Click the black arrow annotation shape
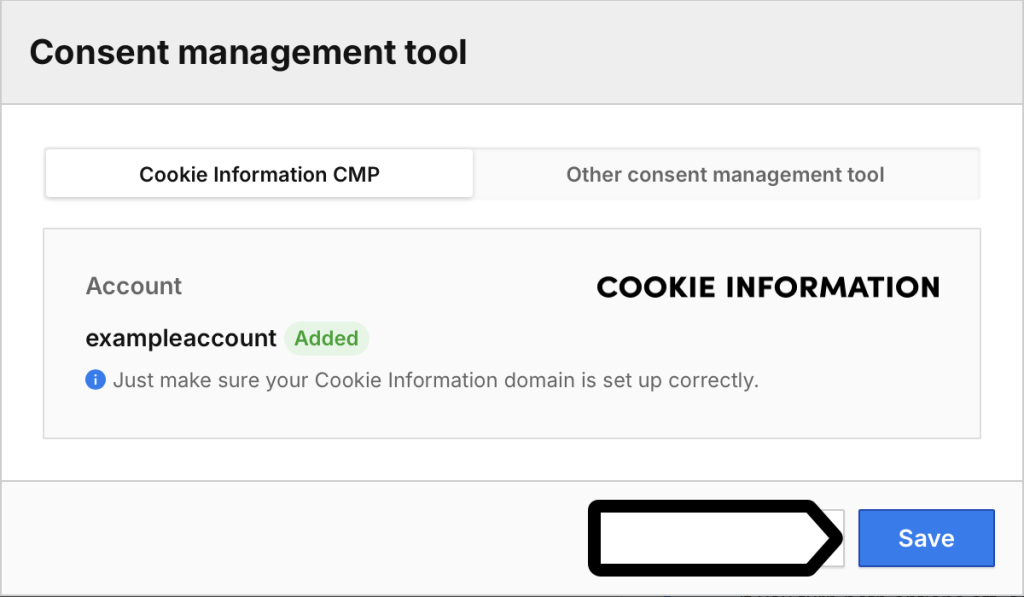Image resolution: width=1024 pixels, height=597 pixels. tap(716, 538)
